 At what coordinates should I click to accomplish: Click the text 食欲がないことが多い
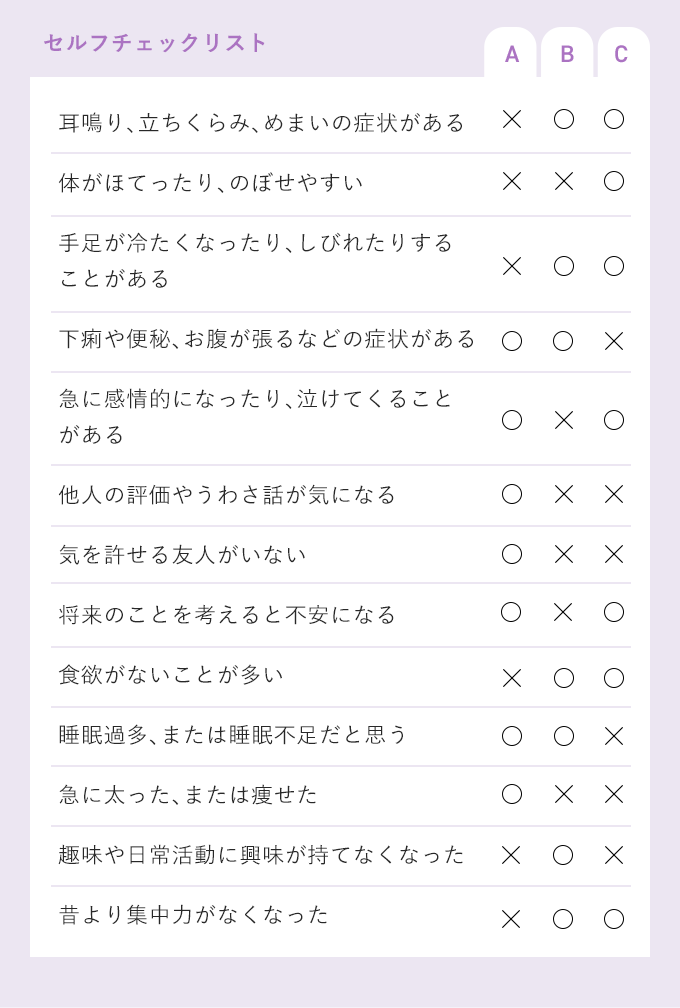tap(171, 675)
